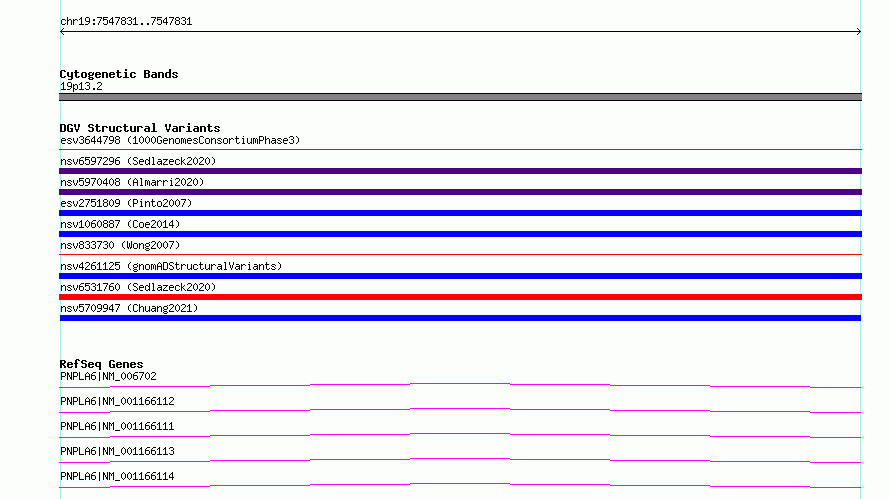Click the chr19:7547831..7547831 coordinate label
The image size is (890, 499).
point(126,22)
